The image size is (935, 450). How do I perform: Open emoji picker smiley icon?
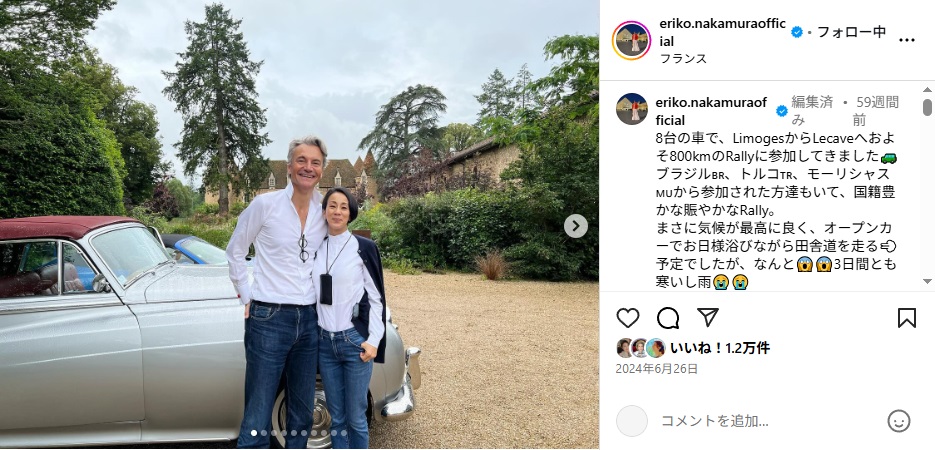pyautogui.click(x=899, y=421)
